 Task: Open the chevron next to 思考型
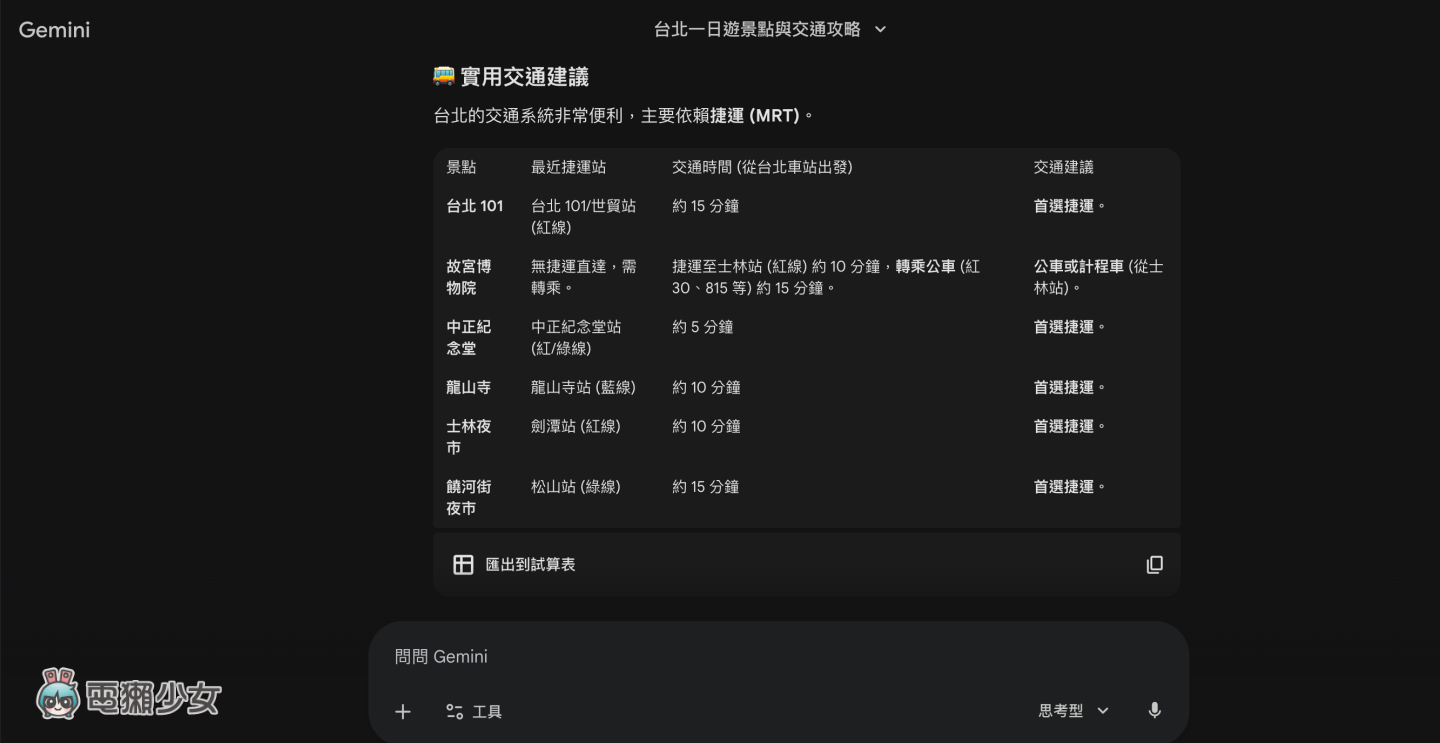(x=1103, y=710)
